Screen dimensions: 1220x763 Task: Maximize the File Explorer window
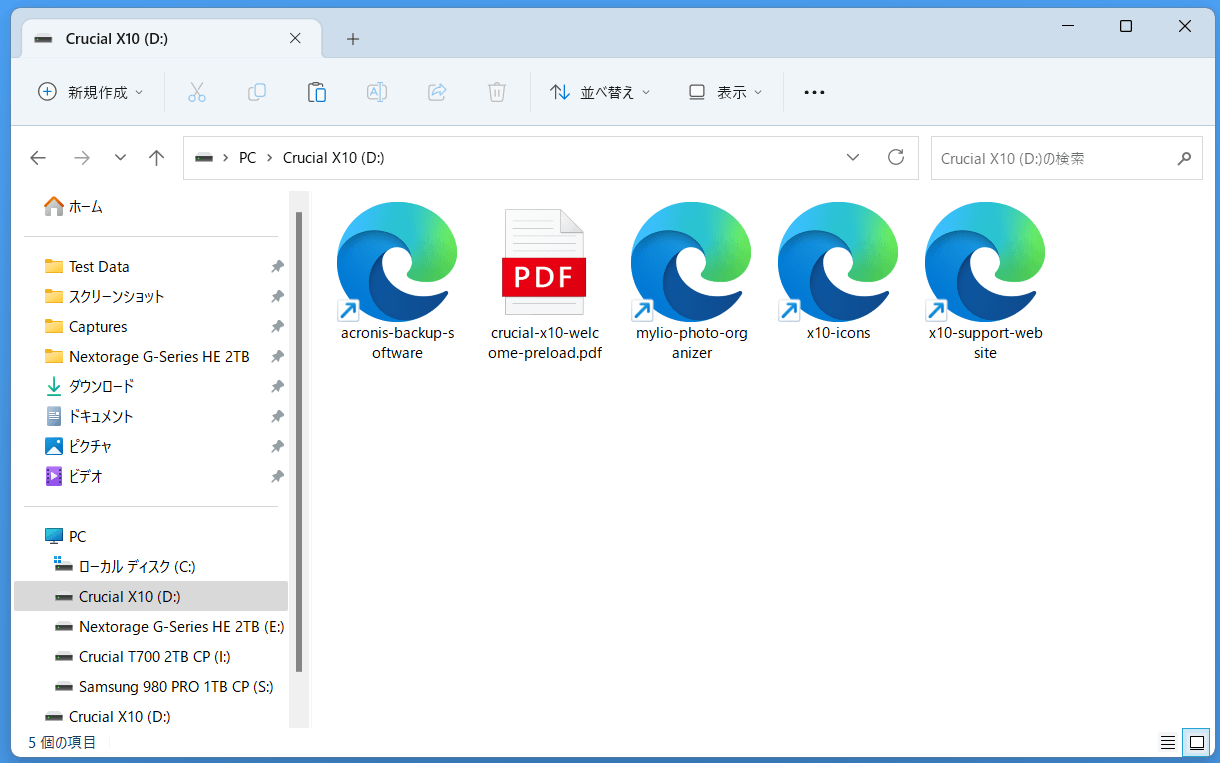[1126, 27]
